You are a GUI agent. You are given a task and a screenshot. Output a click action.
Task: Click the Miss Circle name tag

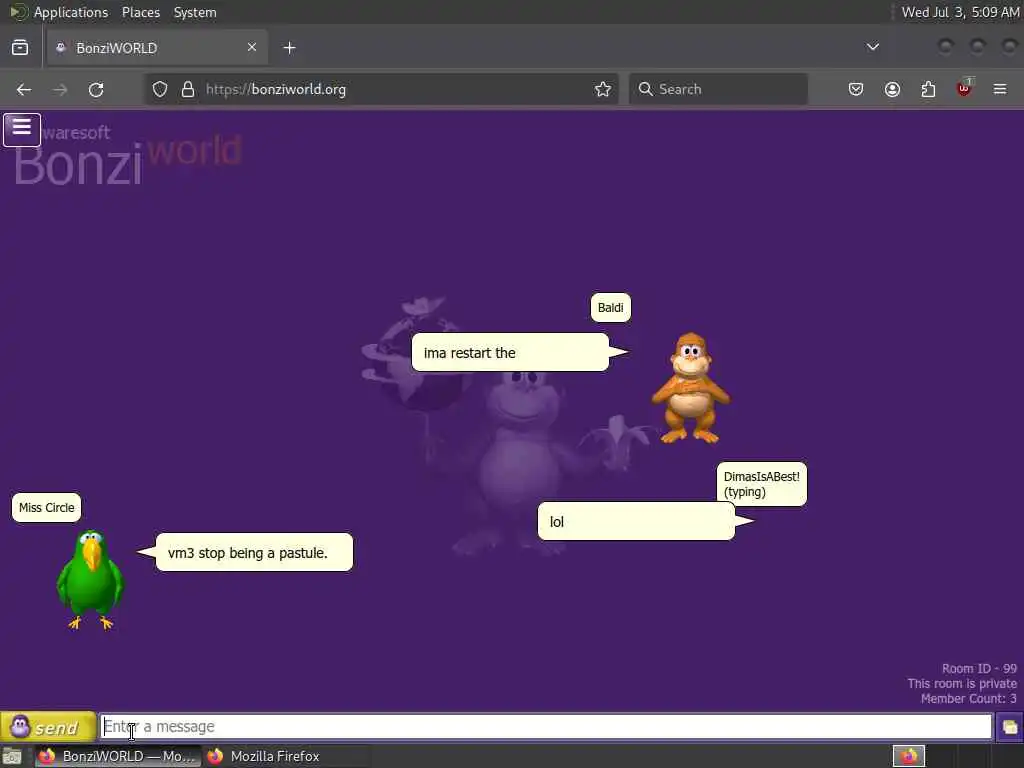(46, 507)
